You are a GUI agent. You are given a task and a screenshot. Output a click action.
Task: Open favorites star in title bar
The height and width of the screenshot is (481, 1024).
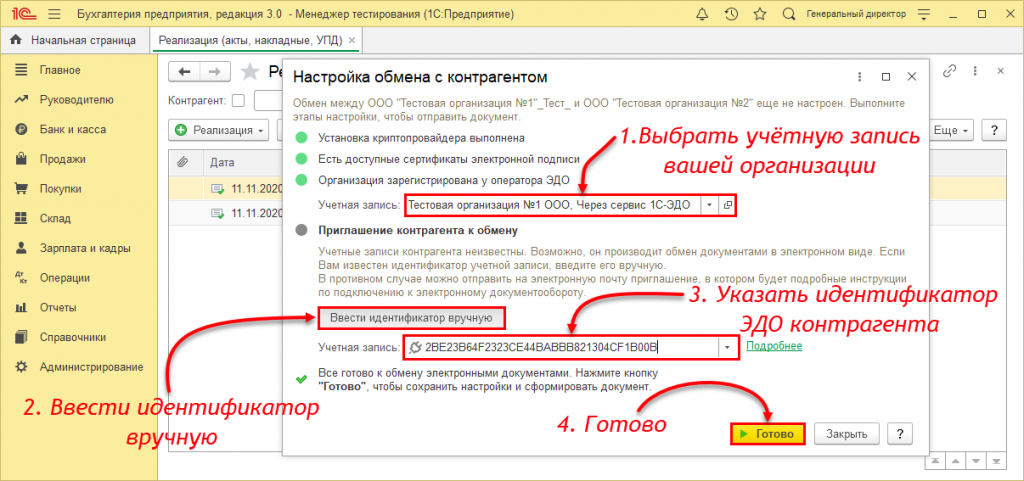(x=760, y=14)
